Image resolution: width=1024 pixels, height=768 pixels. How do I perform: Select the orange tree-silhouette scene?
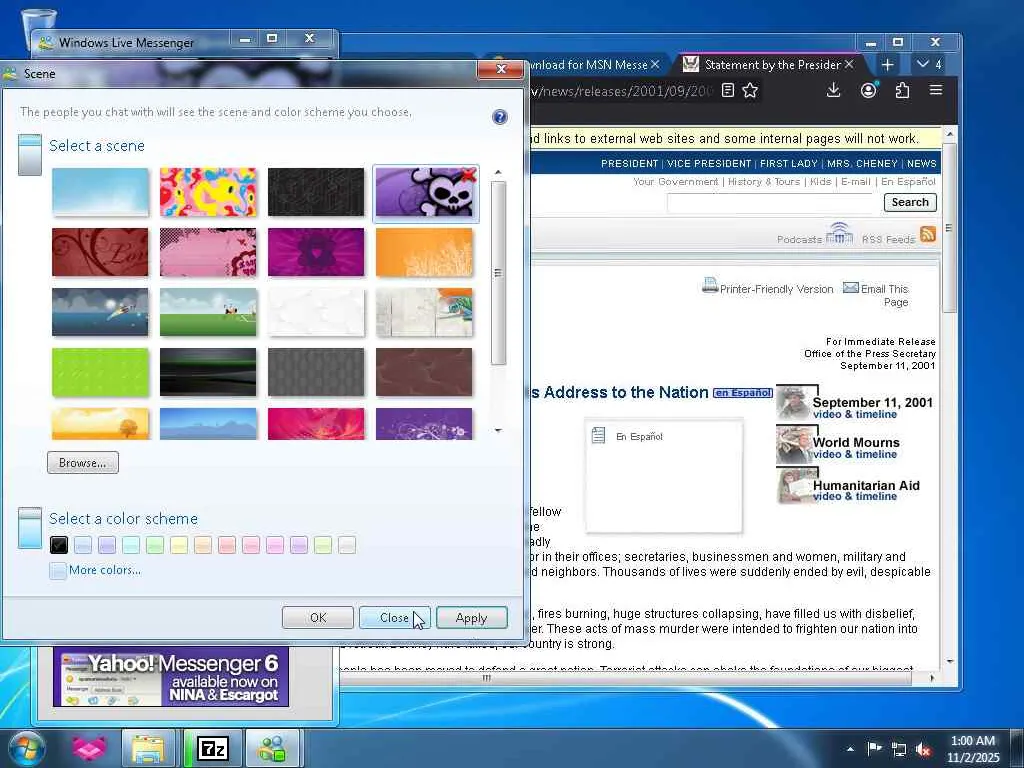(x=424, y=252)
